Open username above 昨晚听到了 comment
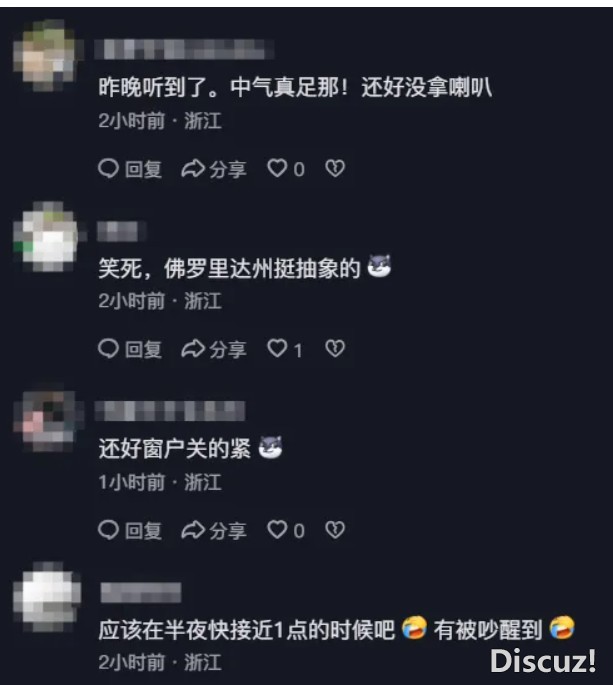The height and width of the screenshot is (685, 613). (x=184, y=49)
